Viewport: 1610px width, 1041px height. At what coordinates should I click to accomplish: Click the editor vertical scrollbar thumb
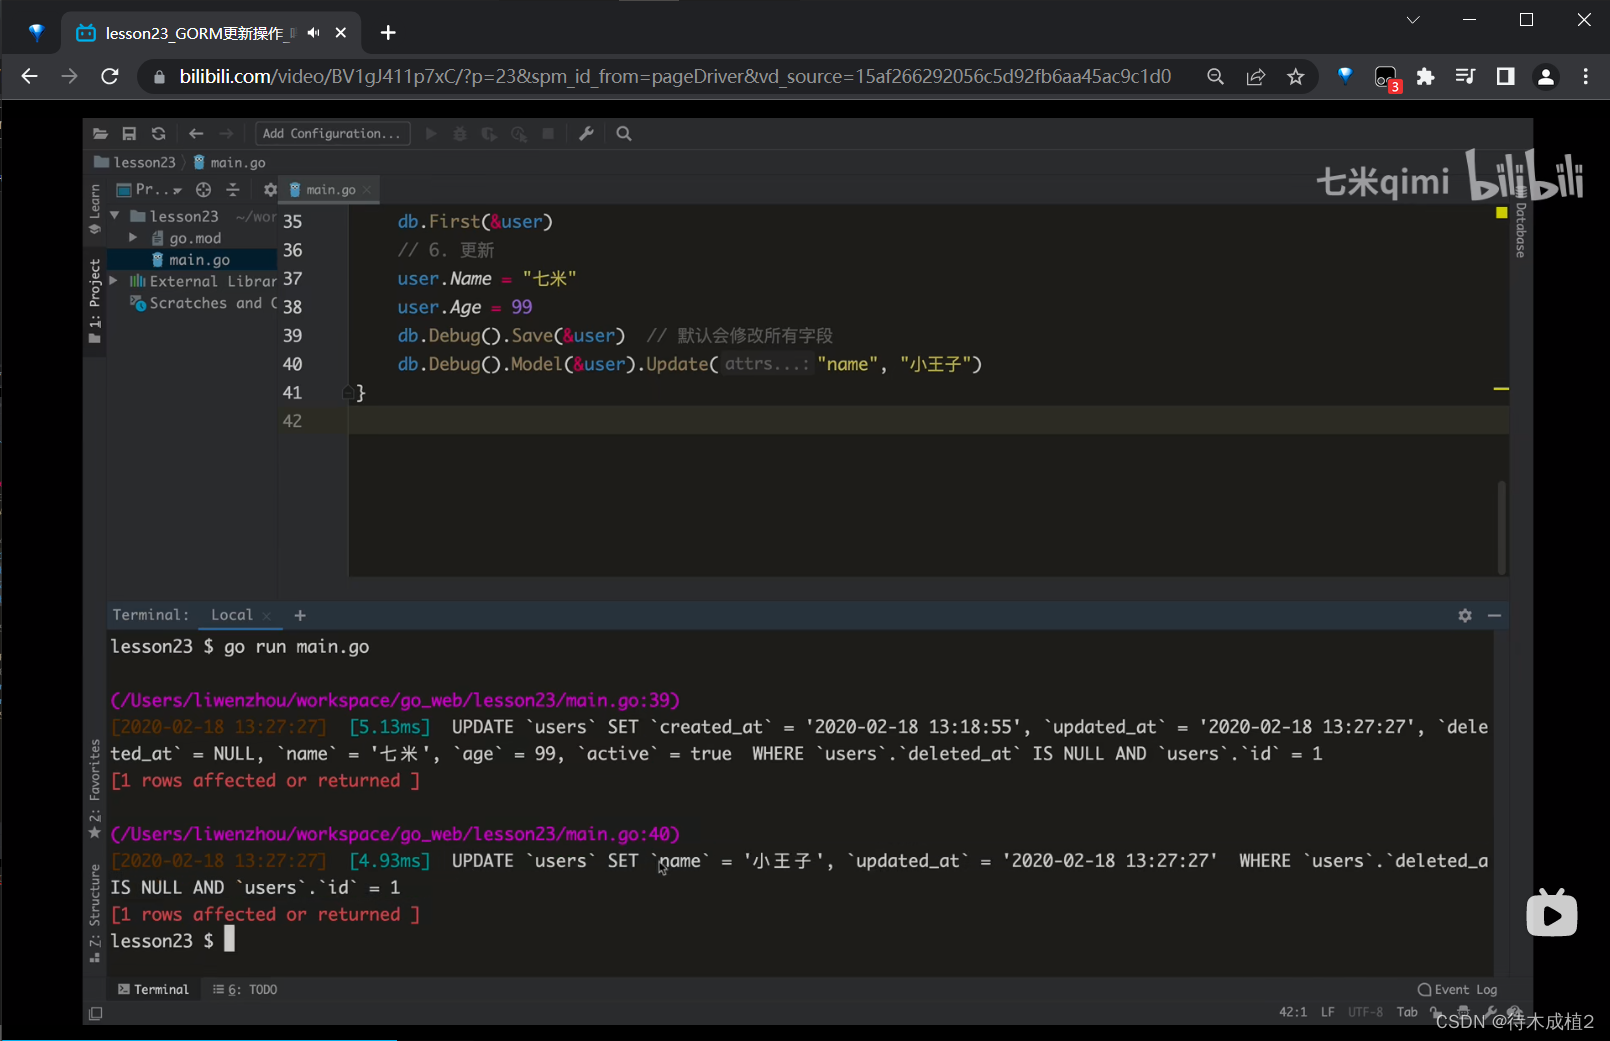click(1502, 528)
